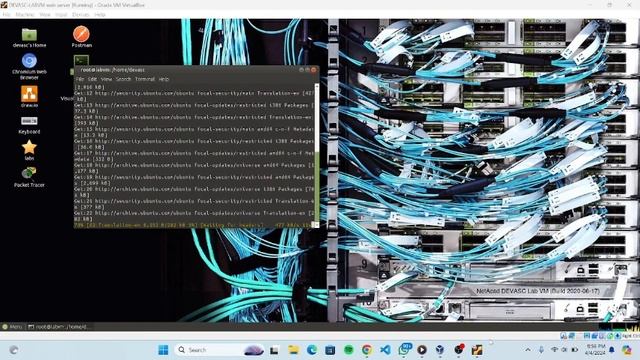Open the weather widget on the taskbar
This screenshot has height=360, width=640.
pyautogui.click(x=13, y=350)
